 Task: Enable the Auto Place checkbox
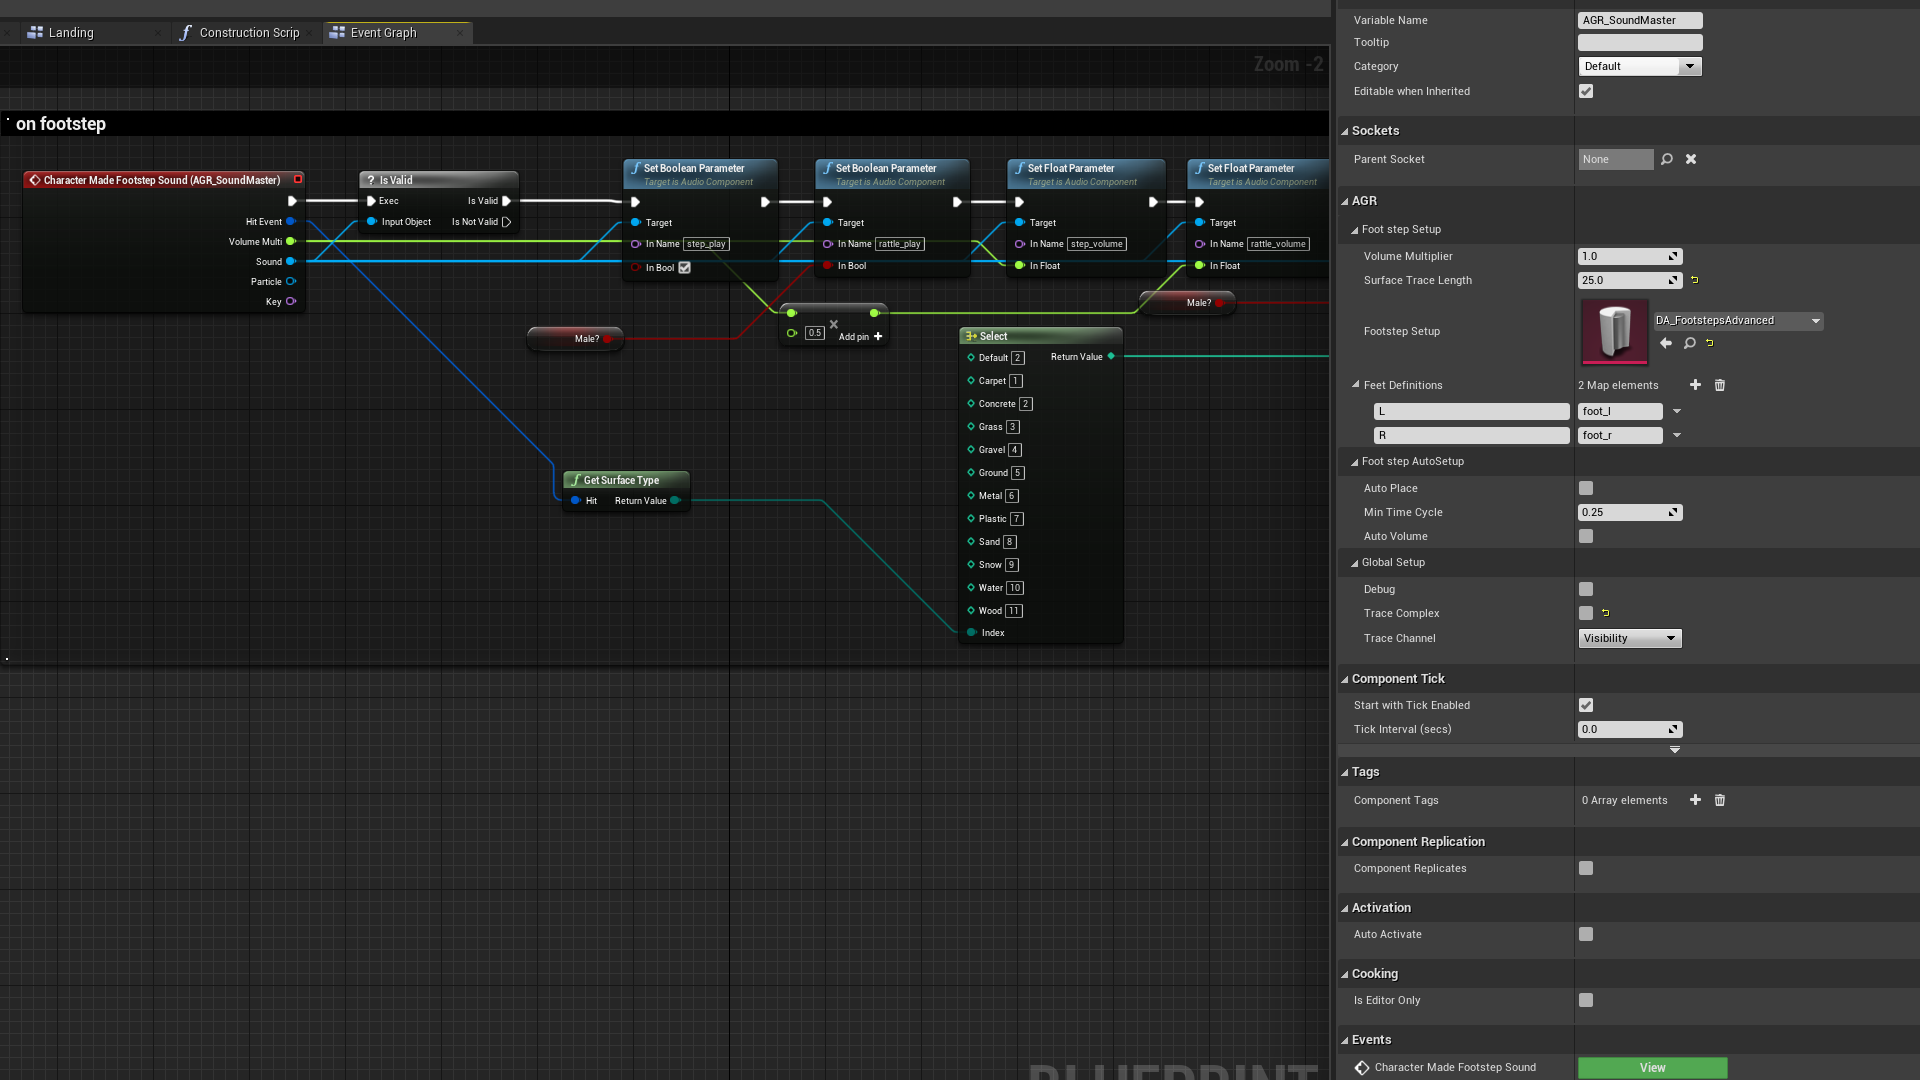click(x=1586, y=488)
